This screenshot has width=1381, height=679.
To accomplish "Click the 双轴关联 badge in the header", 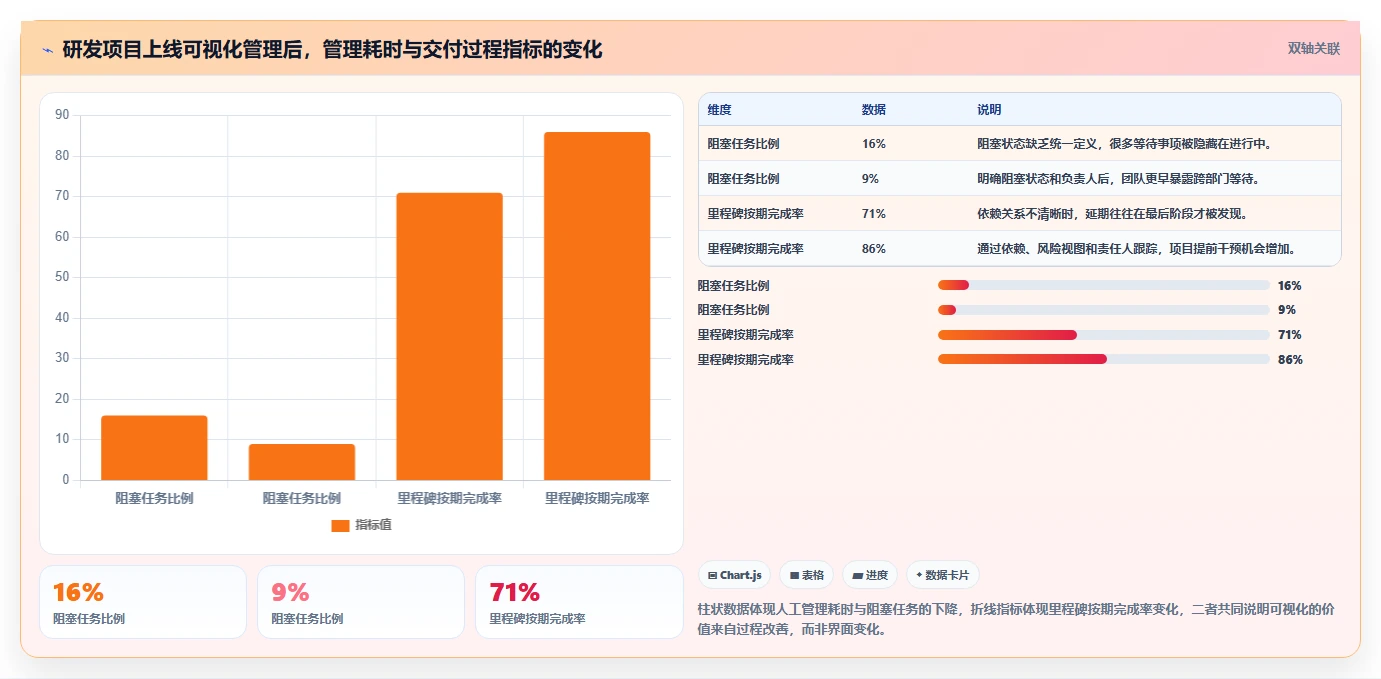I will (1313, 48).
